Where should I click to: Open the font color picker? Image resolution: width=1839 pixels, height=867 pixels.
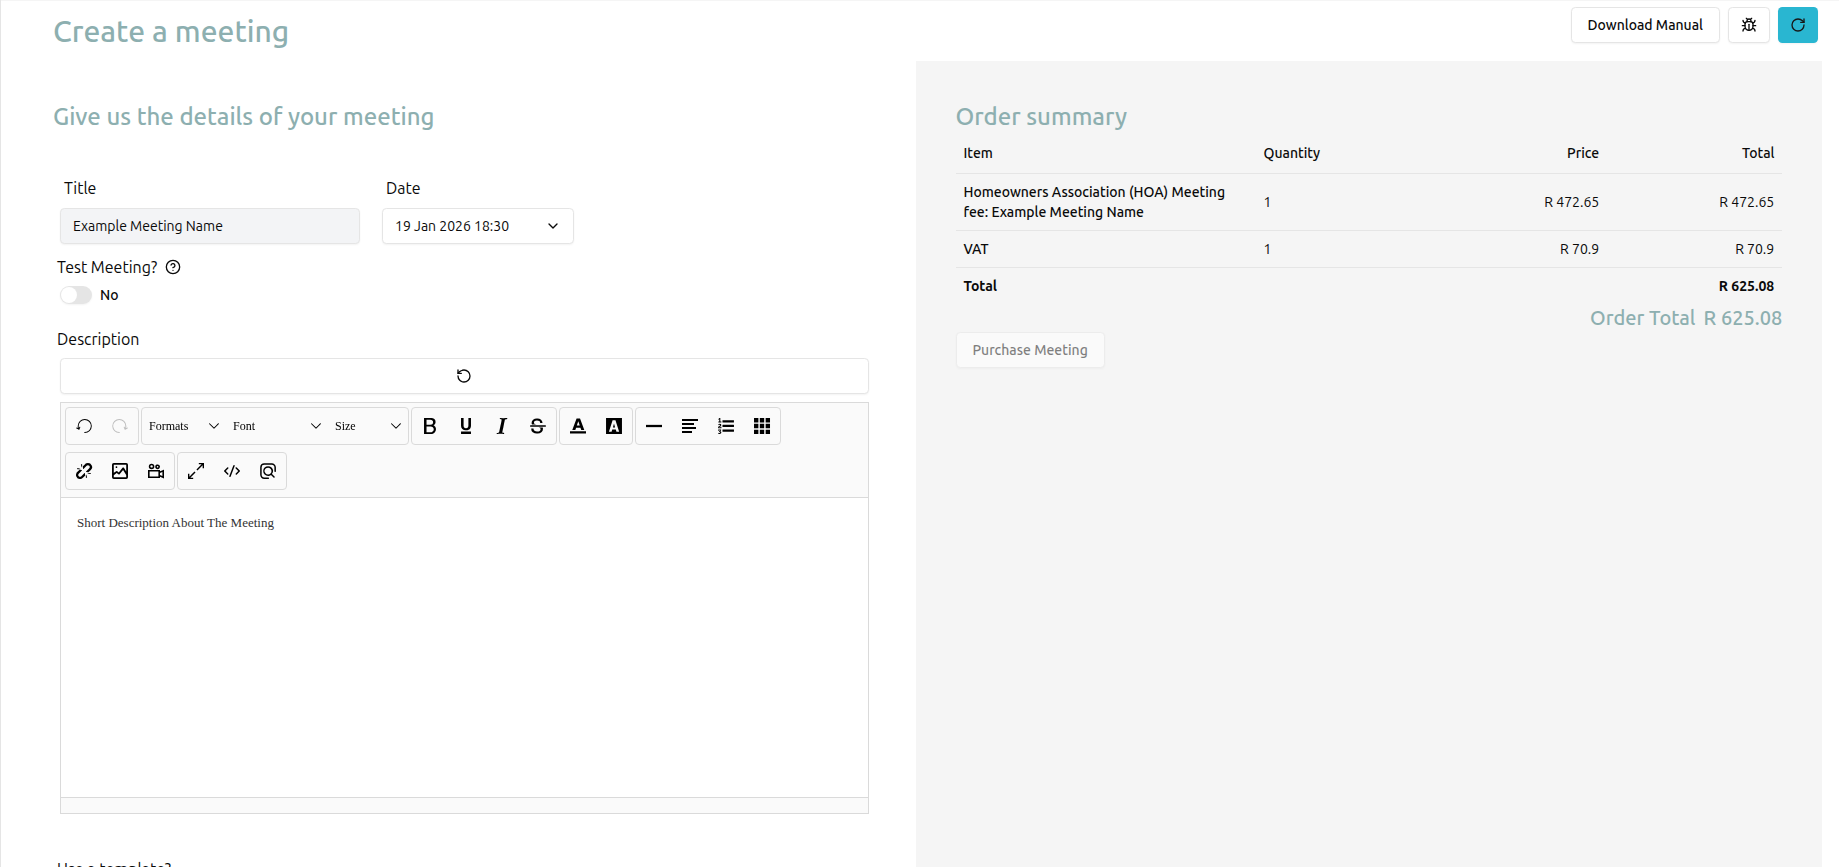[x=578, y=426]
